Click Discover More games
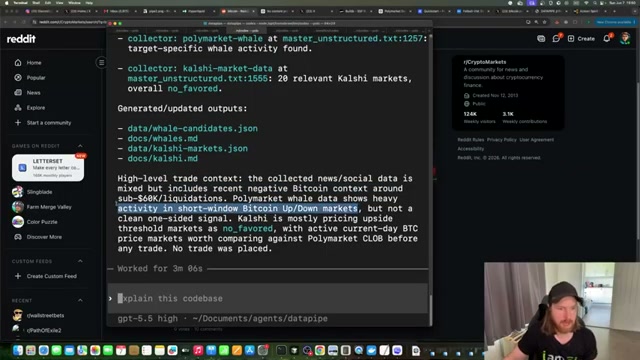Image resolution: width=640 pixels, height=360 pixels. [44, 237]
